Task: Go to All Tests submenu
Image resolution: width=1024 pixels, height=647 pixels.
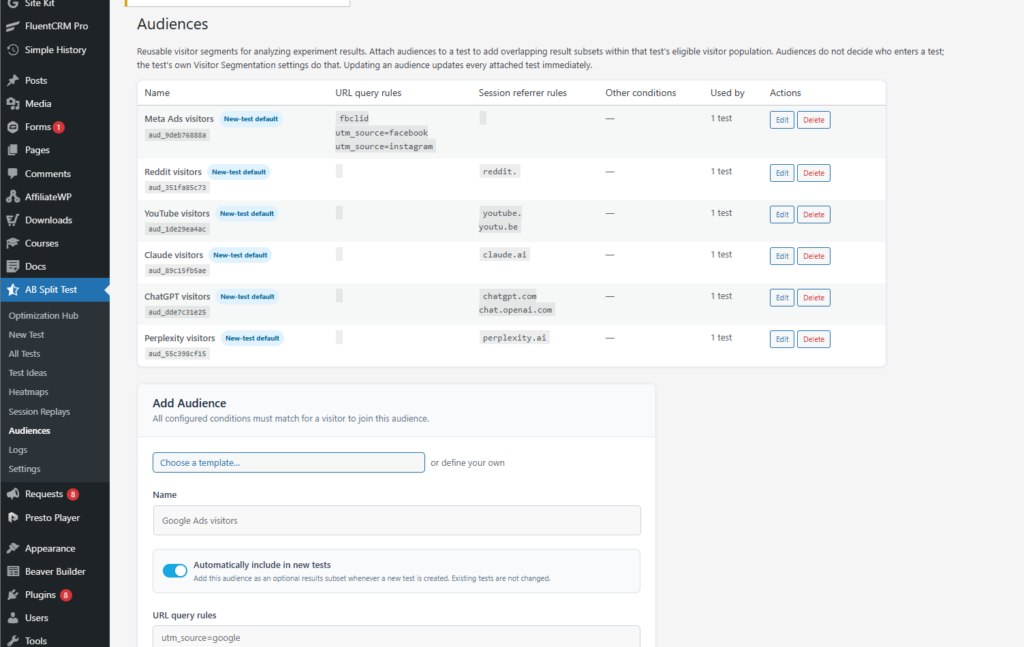Action: click(24, 354)
